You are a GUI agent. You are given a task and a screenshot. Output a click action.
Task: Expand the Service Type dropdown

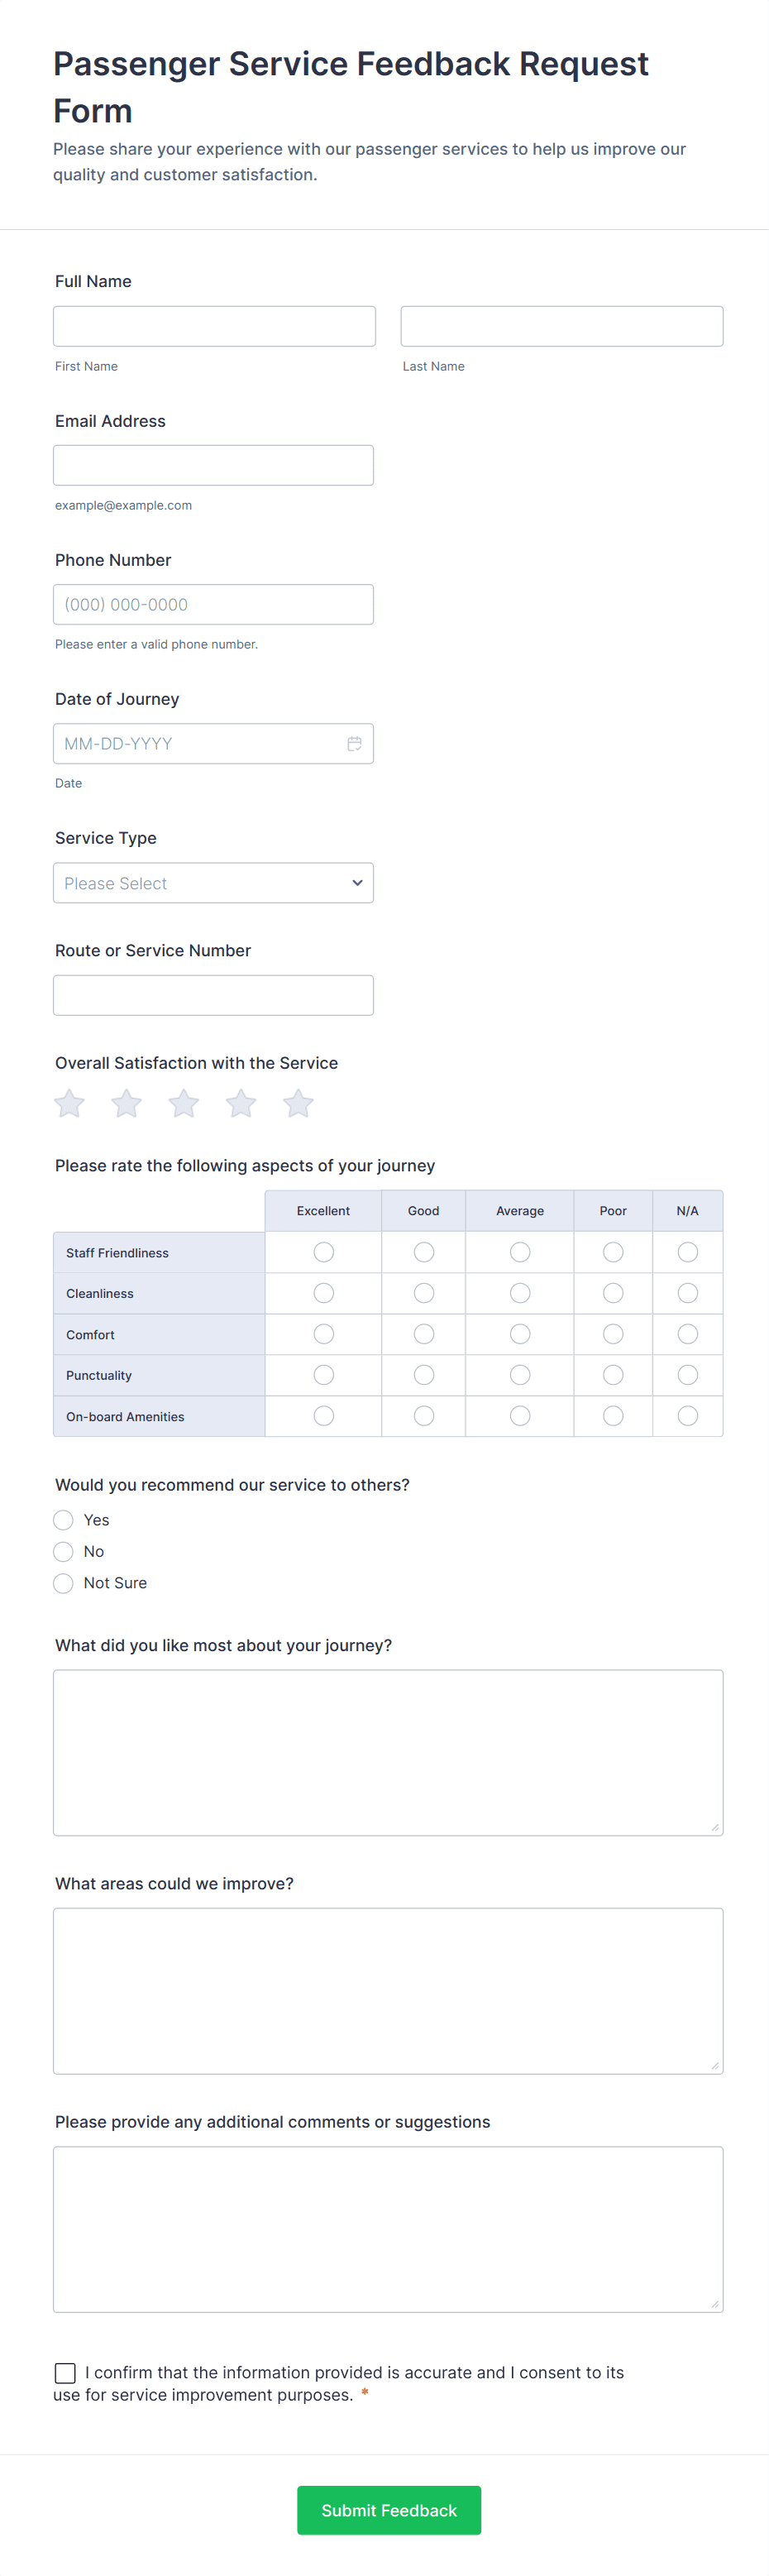coord(213,883)
